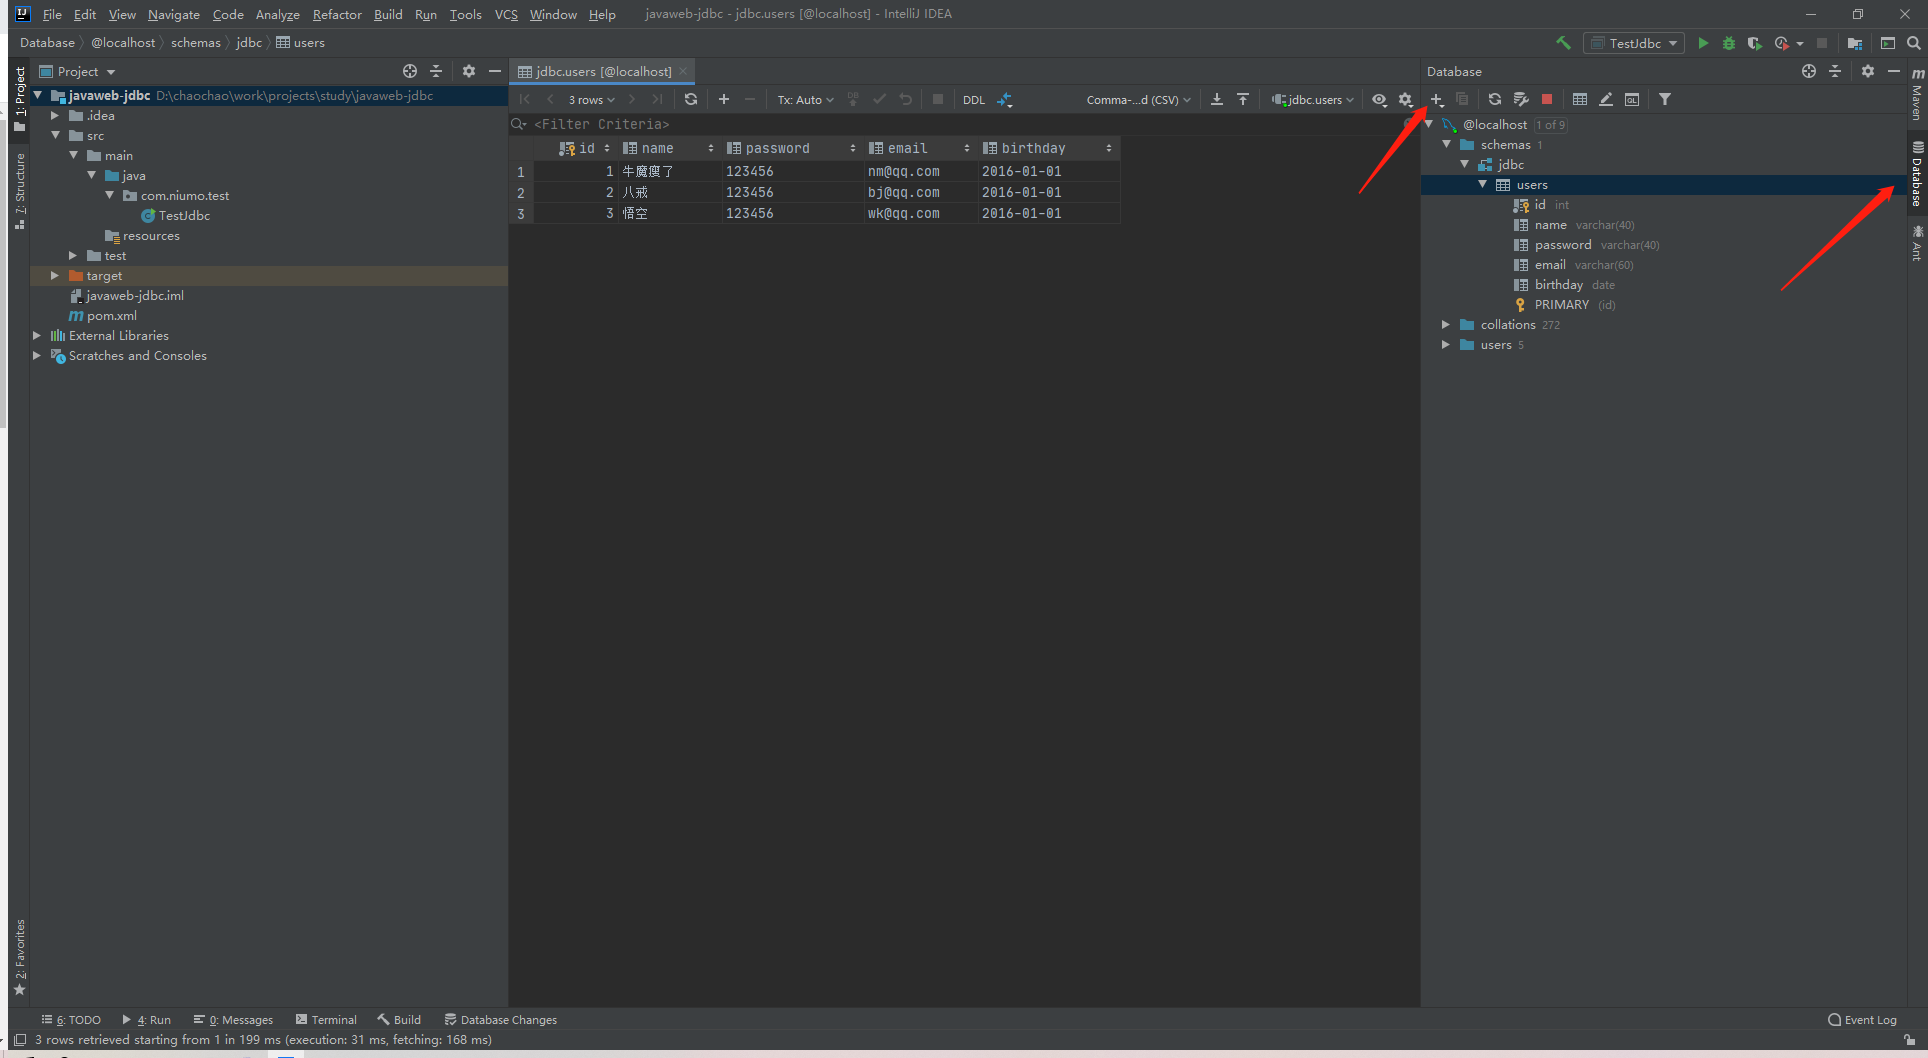The image size is (1928, 1058).
Task: Click the DDL button in data toolbar
Action: [x=974, y=99]
